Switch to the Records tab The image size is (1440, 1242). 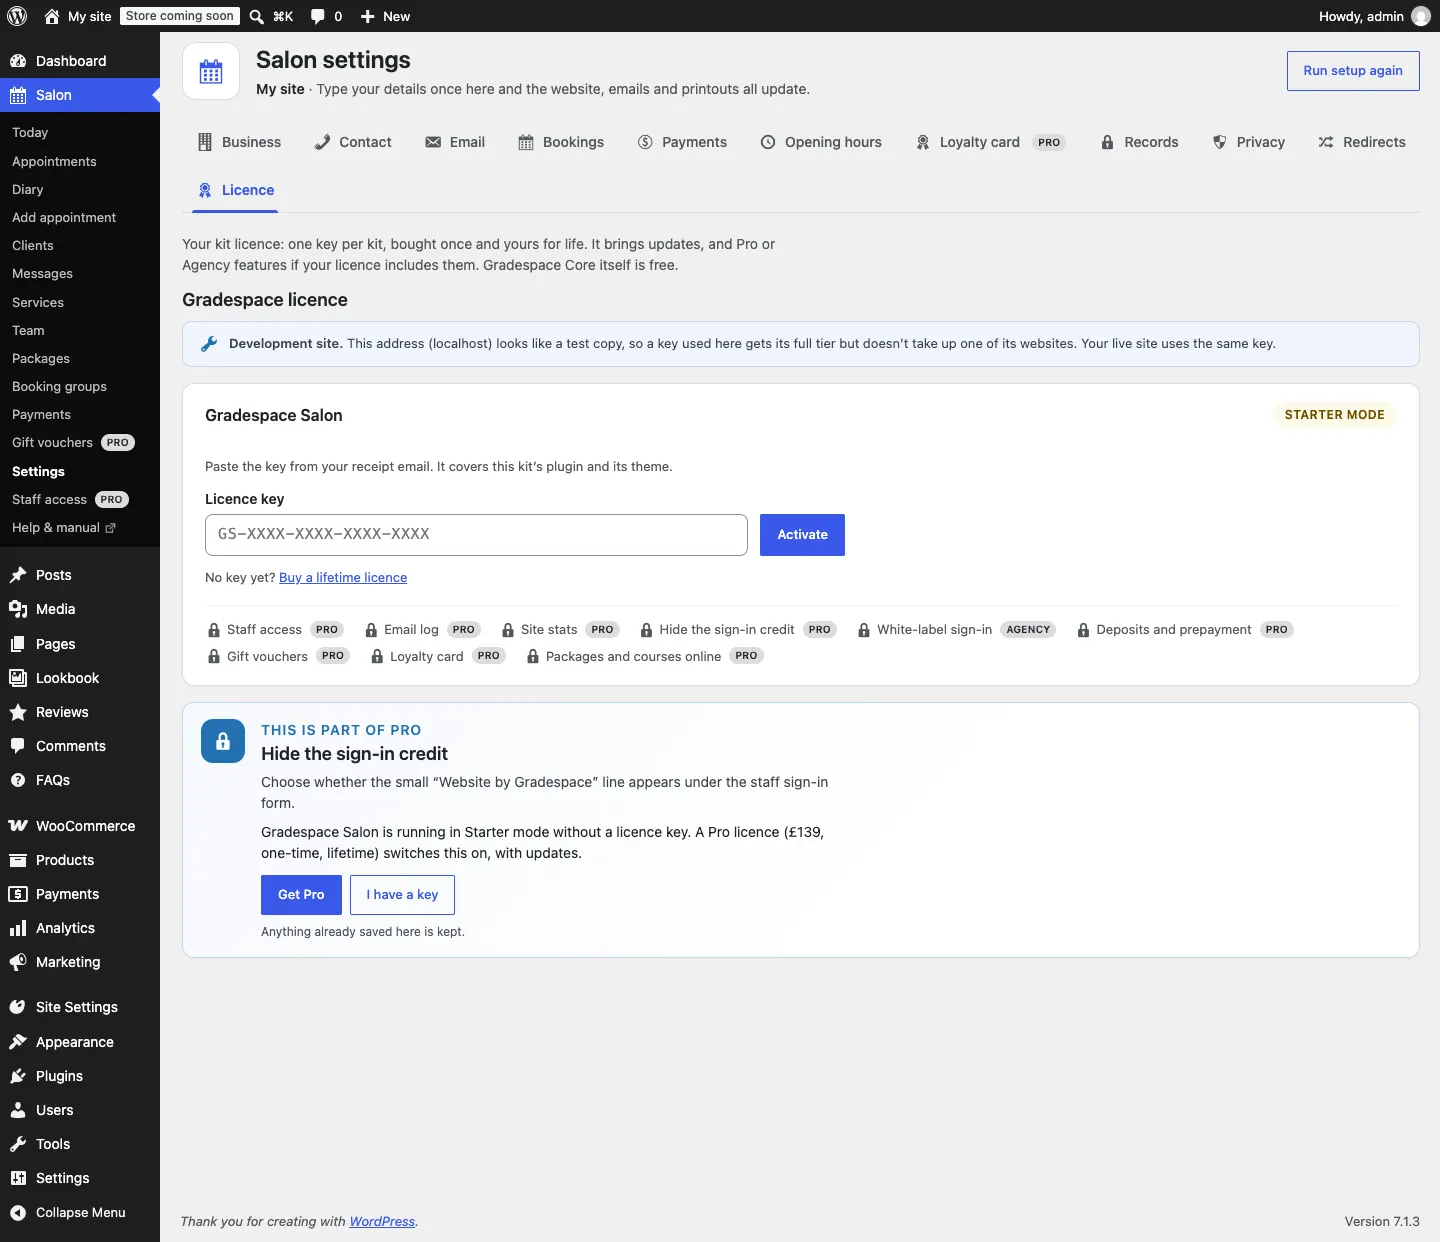tap(1139, 142)
